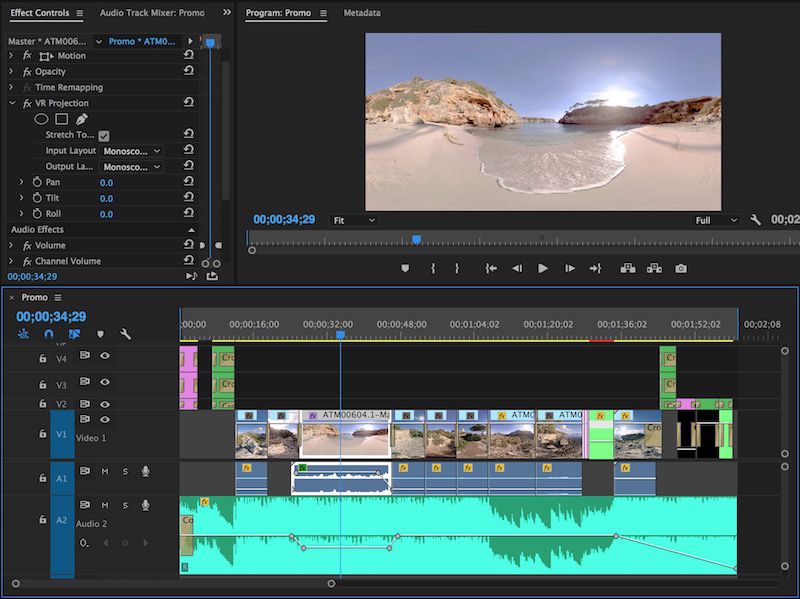Step forward one frame

point(570,268)
